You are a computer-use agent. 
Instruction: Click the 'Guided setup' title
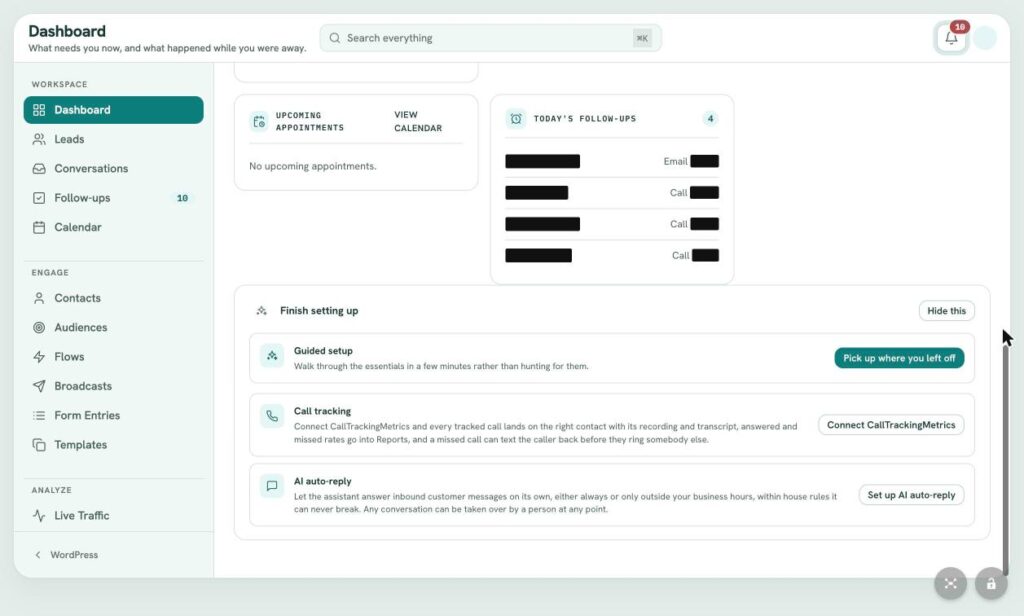point(323,351)
